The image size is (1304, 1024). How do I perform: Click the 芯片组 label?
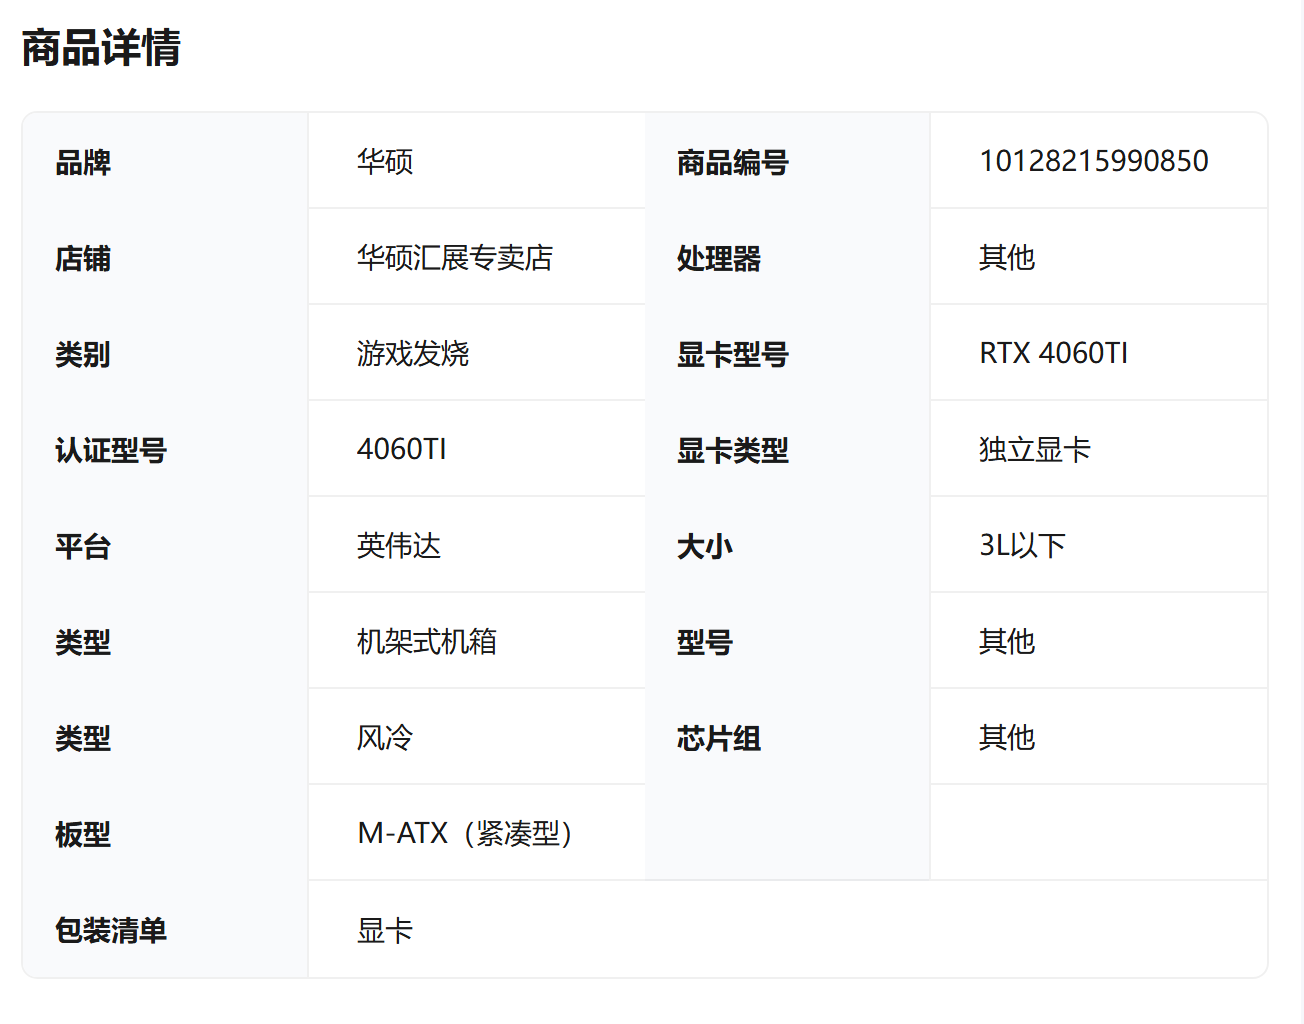click(x=718, y=738)
